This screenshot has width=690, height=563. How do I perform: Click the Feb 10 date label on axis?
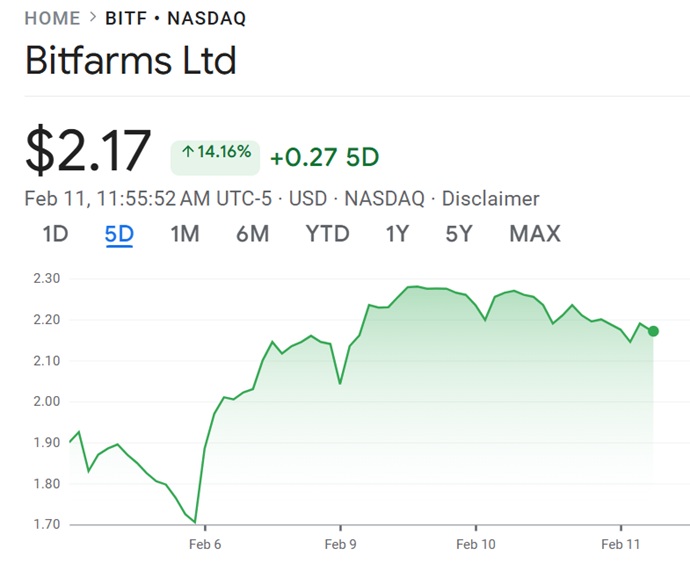click(x=476, y=545)
